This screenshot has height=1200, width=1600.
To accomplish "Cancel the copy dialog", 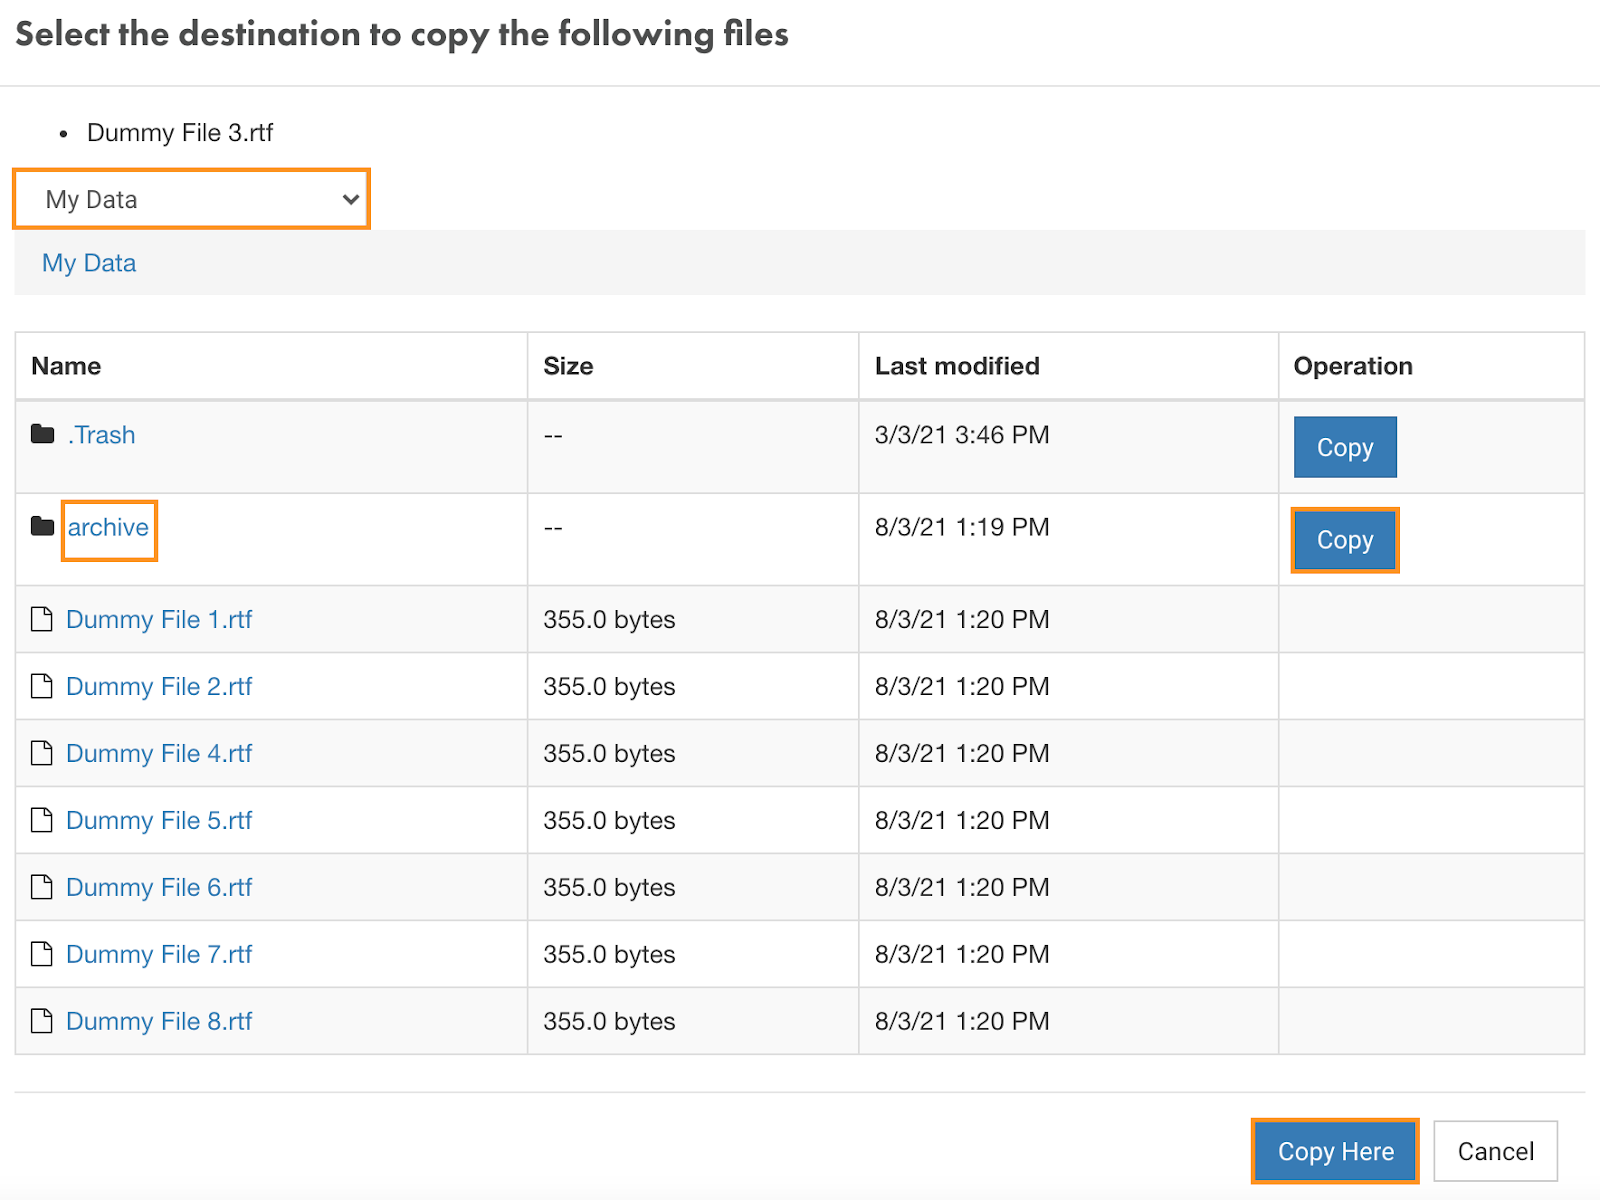I will pos(1495,1151).
